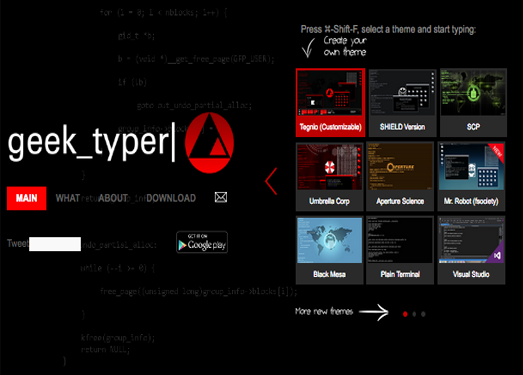This screenshot has width=523, height=375.
Task: Go to the DOWNLOAD menu item
Action: pos(171,198)
